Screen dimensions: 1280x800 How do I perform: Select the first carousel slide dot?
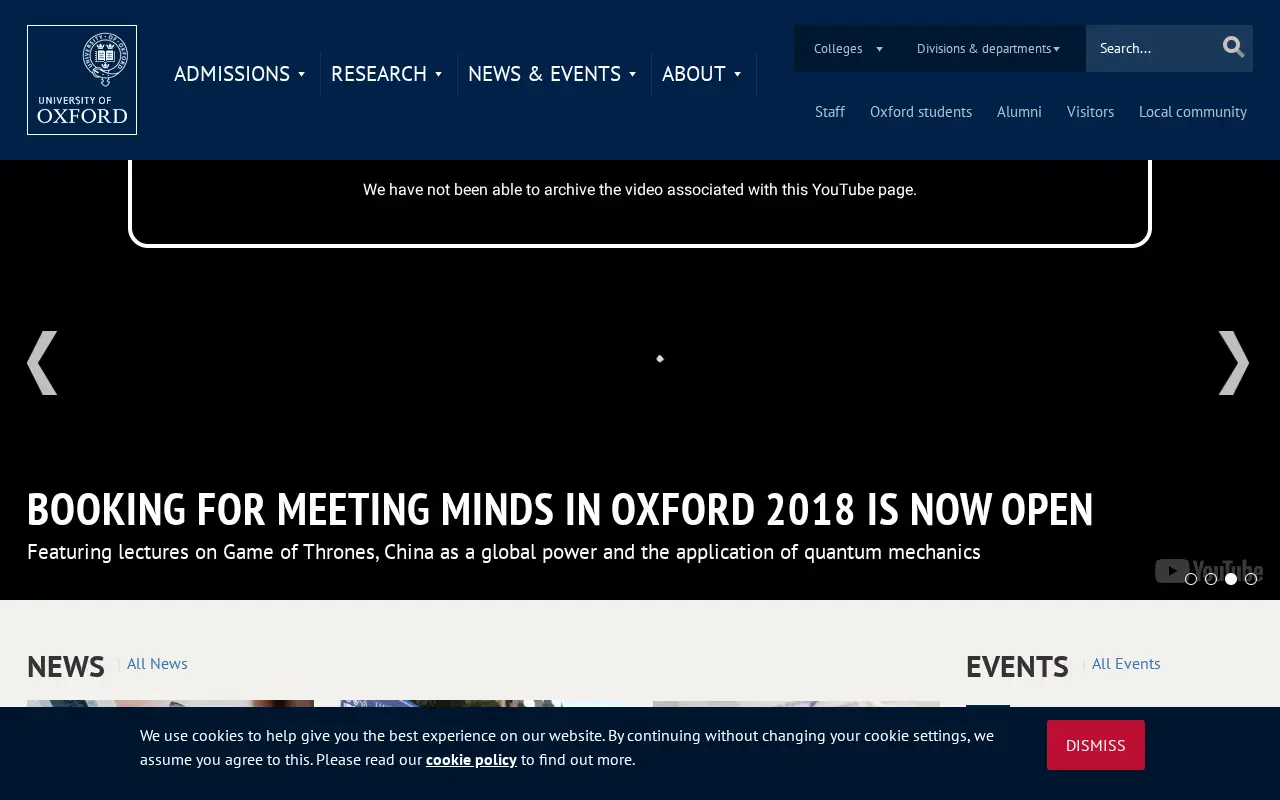coord(1191,579)
